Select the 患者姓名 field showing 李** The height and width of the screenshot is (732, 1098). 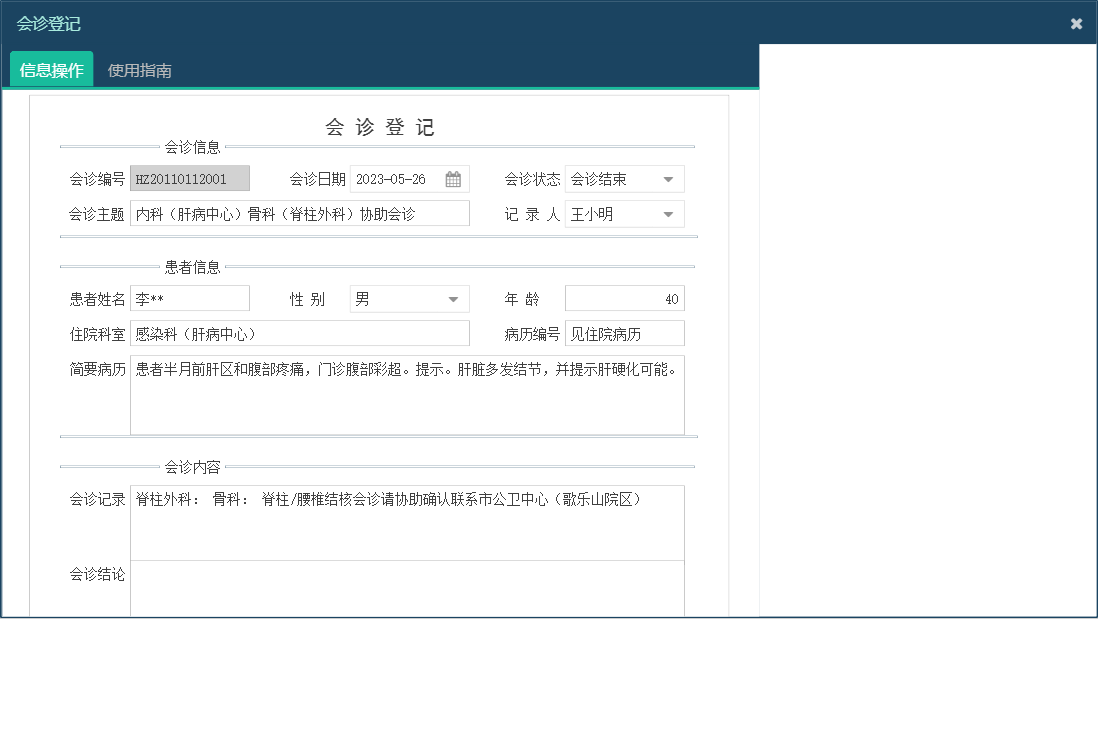click(190, 297)
